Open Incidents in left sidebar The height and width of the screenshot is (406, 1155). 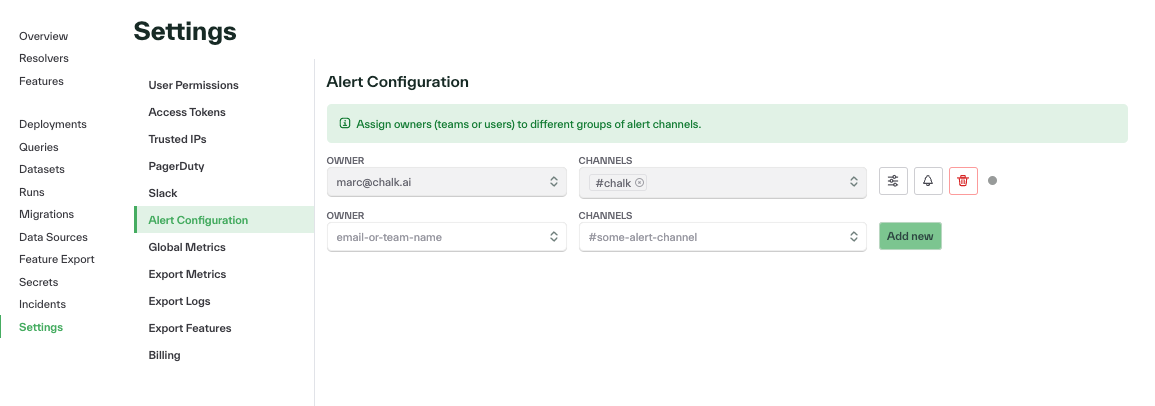point(42,304)
